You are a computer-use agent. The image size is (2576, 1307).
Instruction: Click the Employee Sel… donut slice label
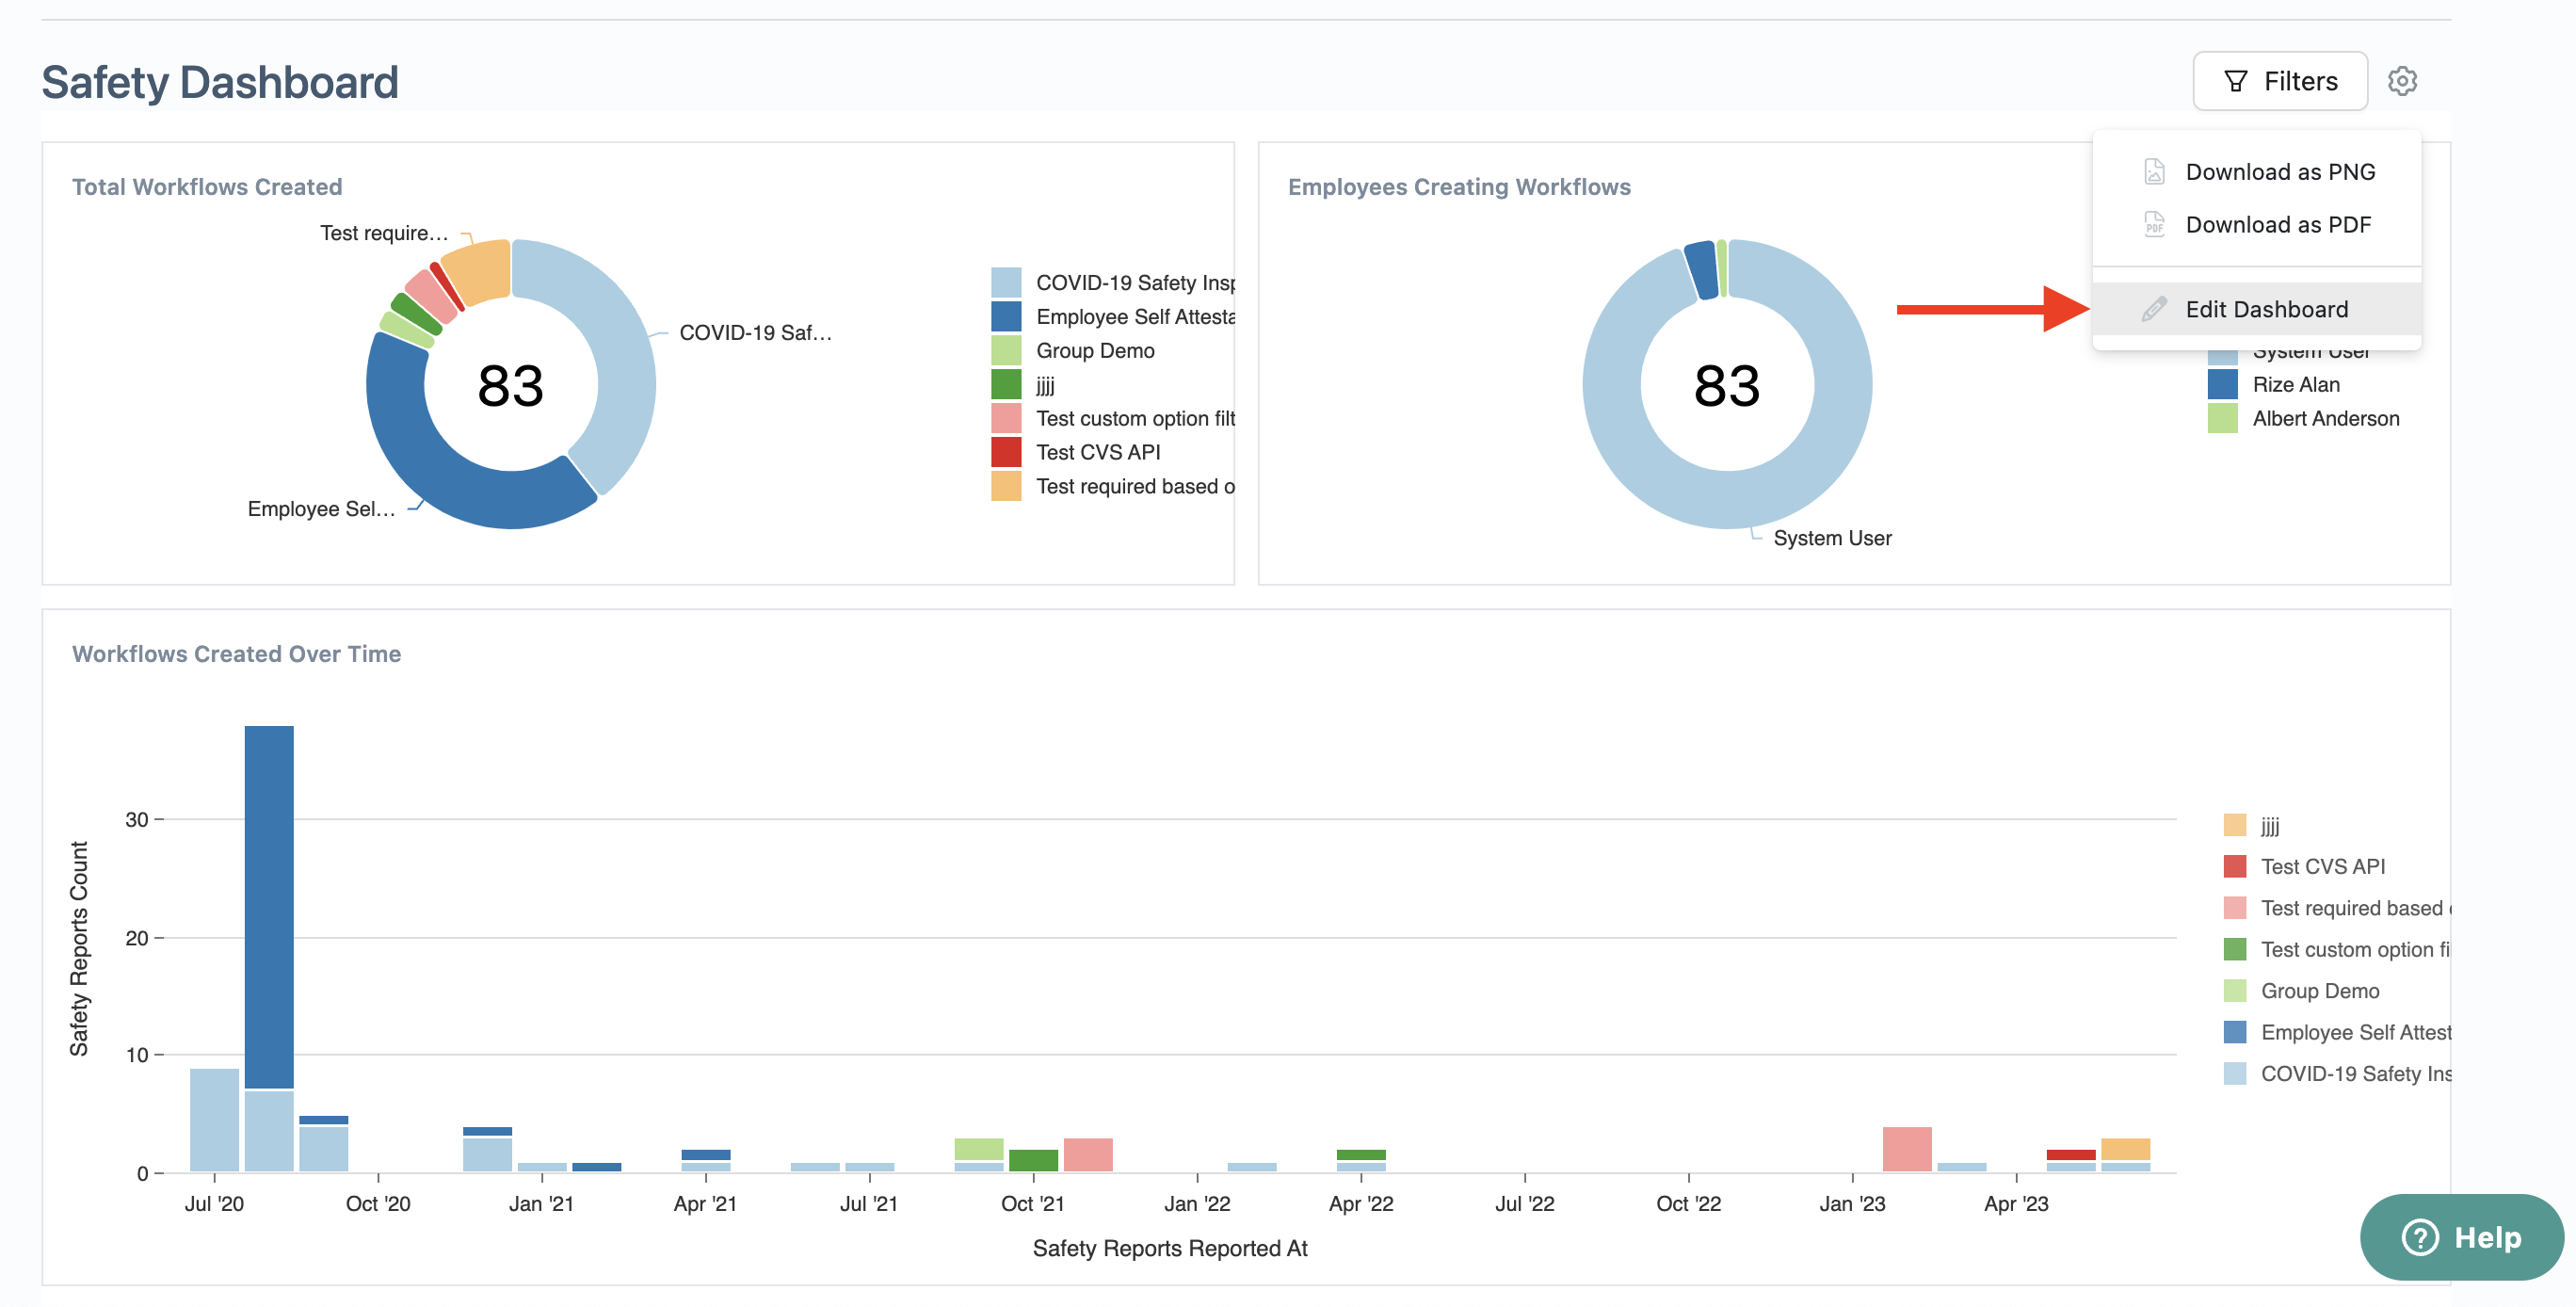pos(321,509)
